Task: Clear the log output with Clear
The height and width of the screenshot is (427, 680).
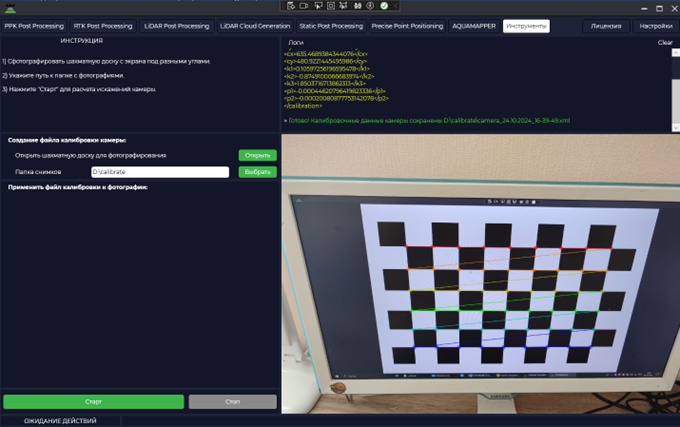Action: coord(665,43)
